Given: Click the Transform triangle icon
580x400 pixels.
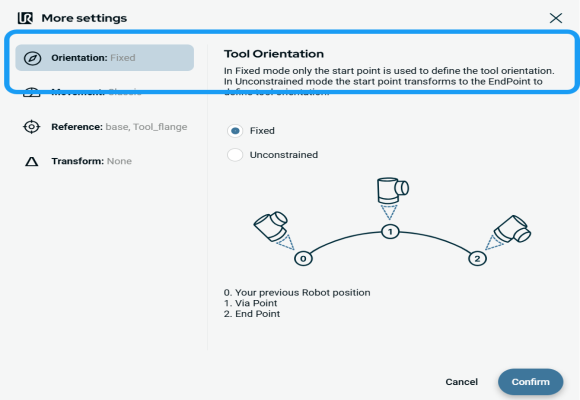Looking at the screenshot, I should 31,162.
